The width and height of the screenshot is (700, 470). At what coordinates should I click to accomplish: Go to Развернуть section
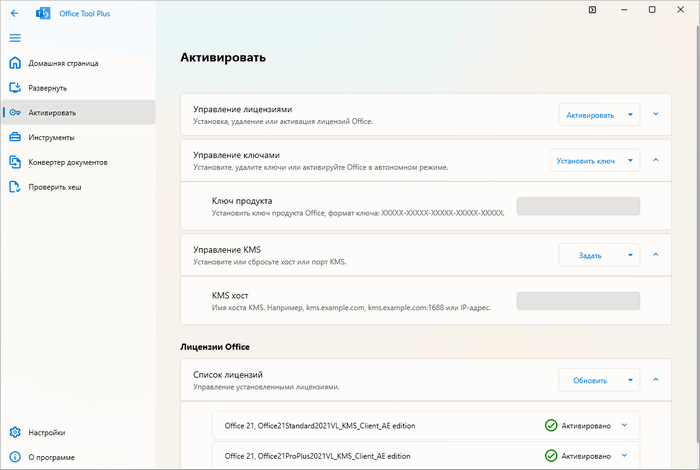pos(48,88)
